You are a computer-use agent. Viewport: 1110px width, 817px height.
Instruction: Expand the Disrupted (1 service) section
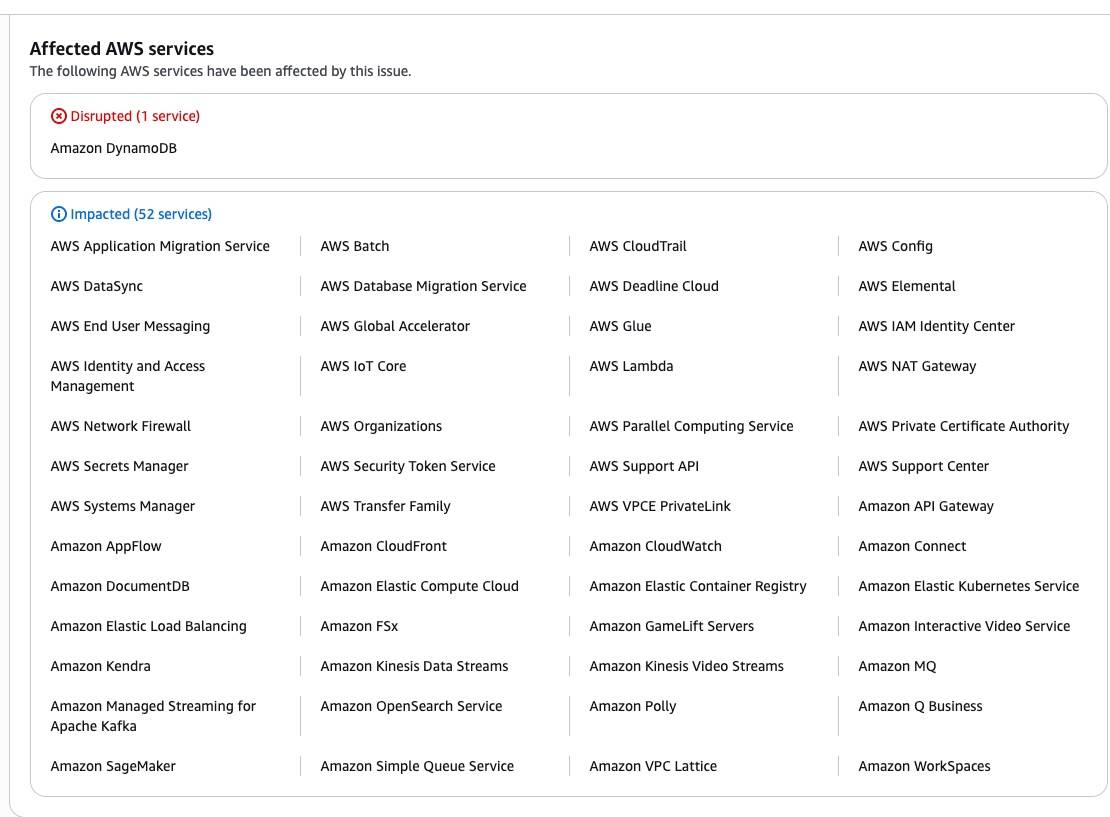coord(134,117)
